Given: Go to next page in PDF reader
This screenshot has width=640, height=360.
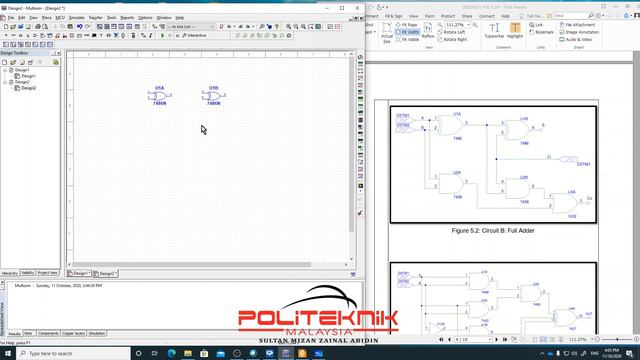Looking at the screenshot, I should [496, 340].
